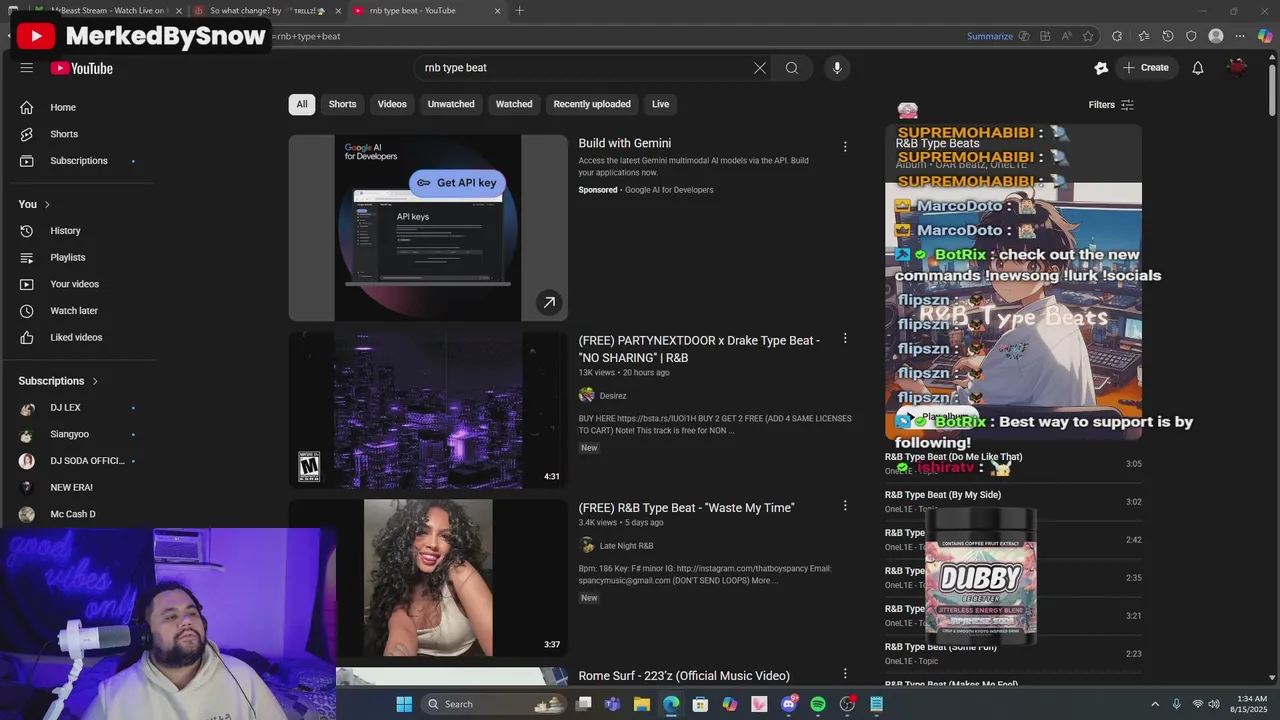Click the YouTube logo

point(82,68)
